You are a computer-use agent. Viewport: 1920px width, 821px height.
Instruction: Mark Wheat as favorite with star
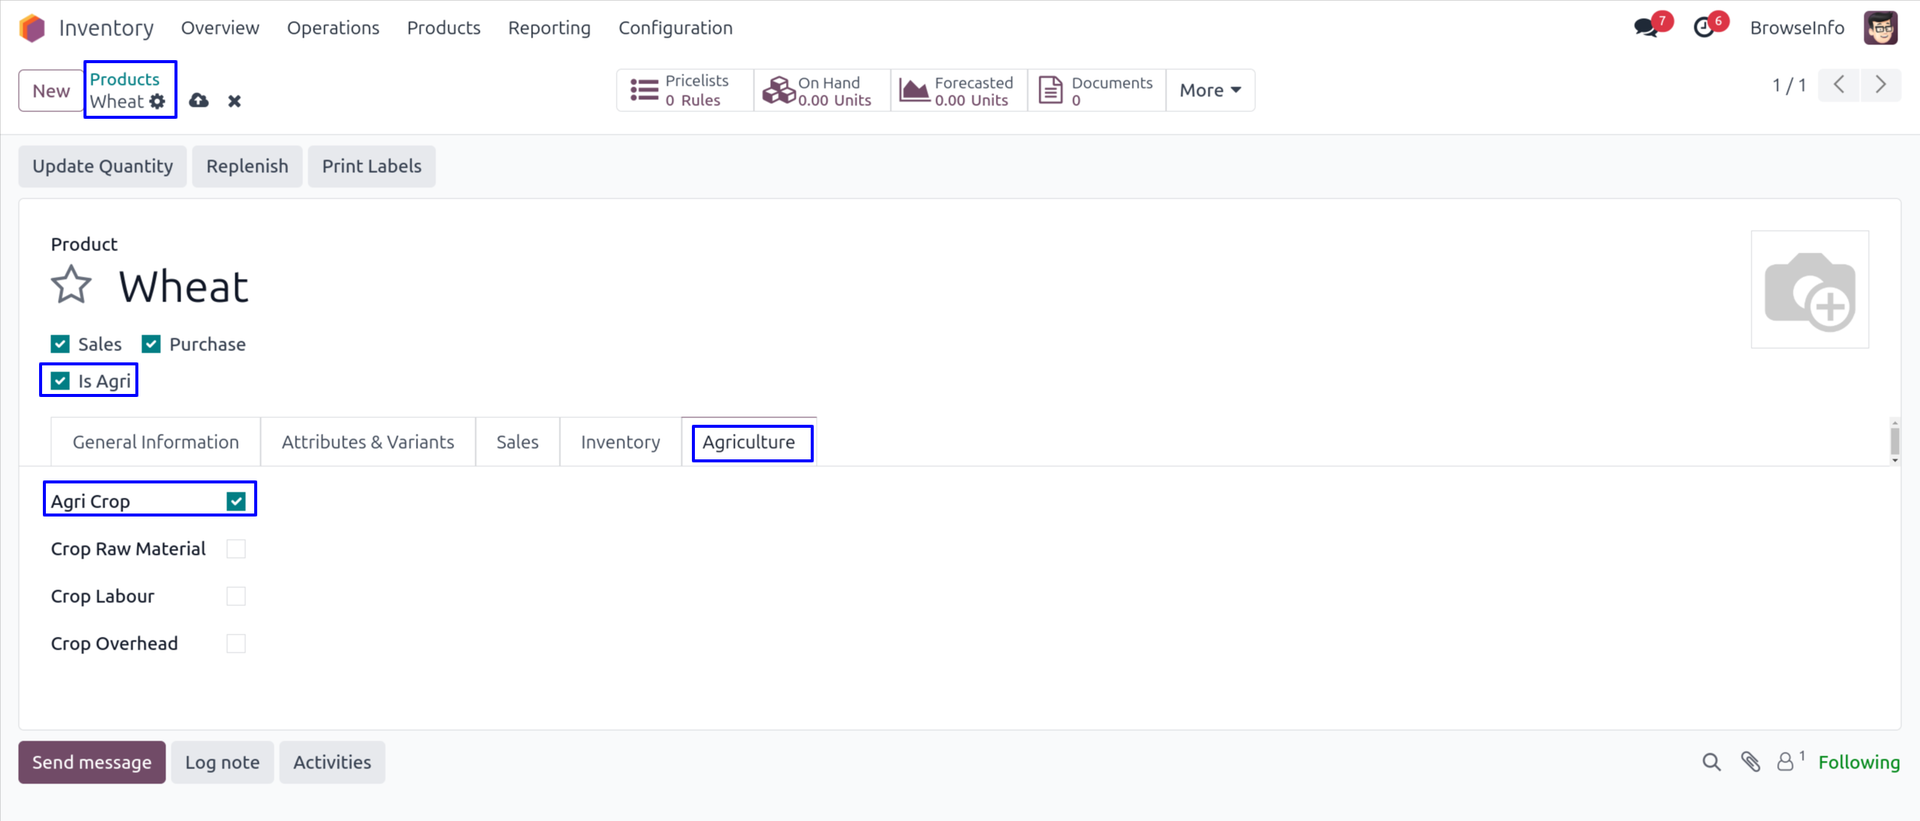71,286
